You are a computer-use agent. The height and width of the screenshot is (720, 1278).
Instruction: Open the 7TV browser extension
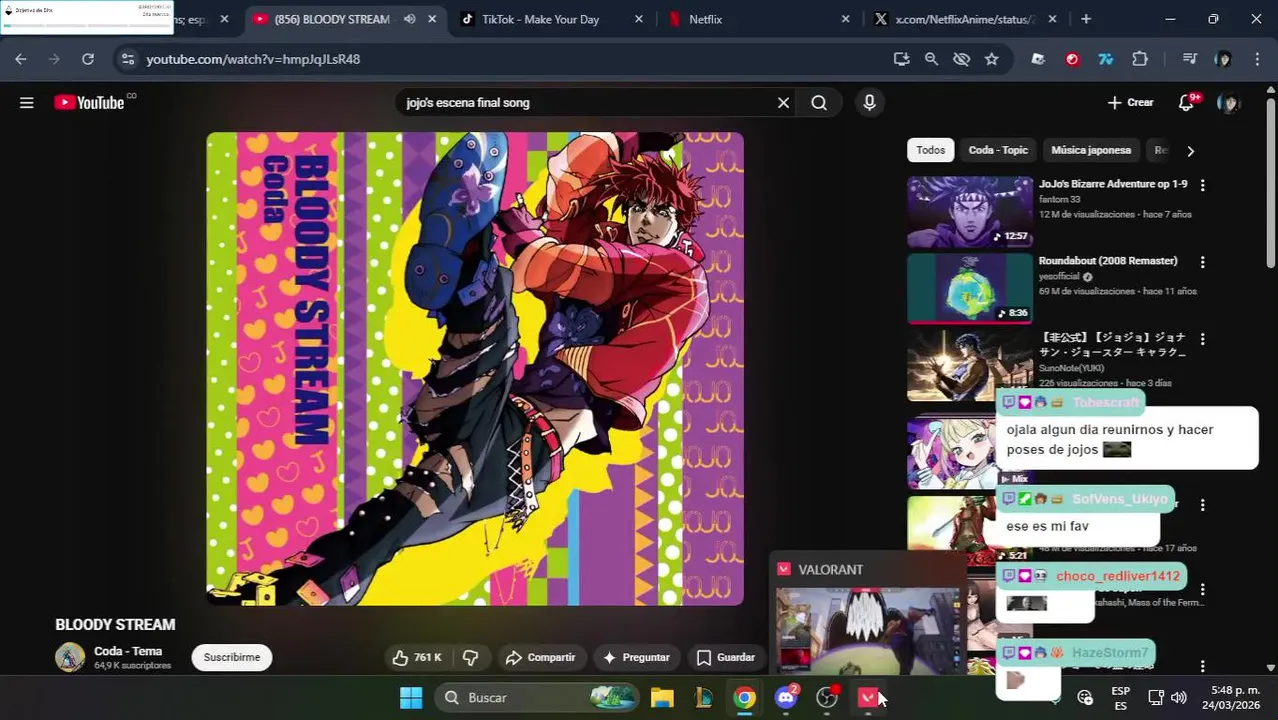1105,59
